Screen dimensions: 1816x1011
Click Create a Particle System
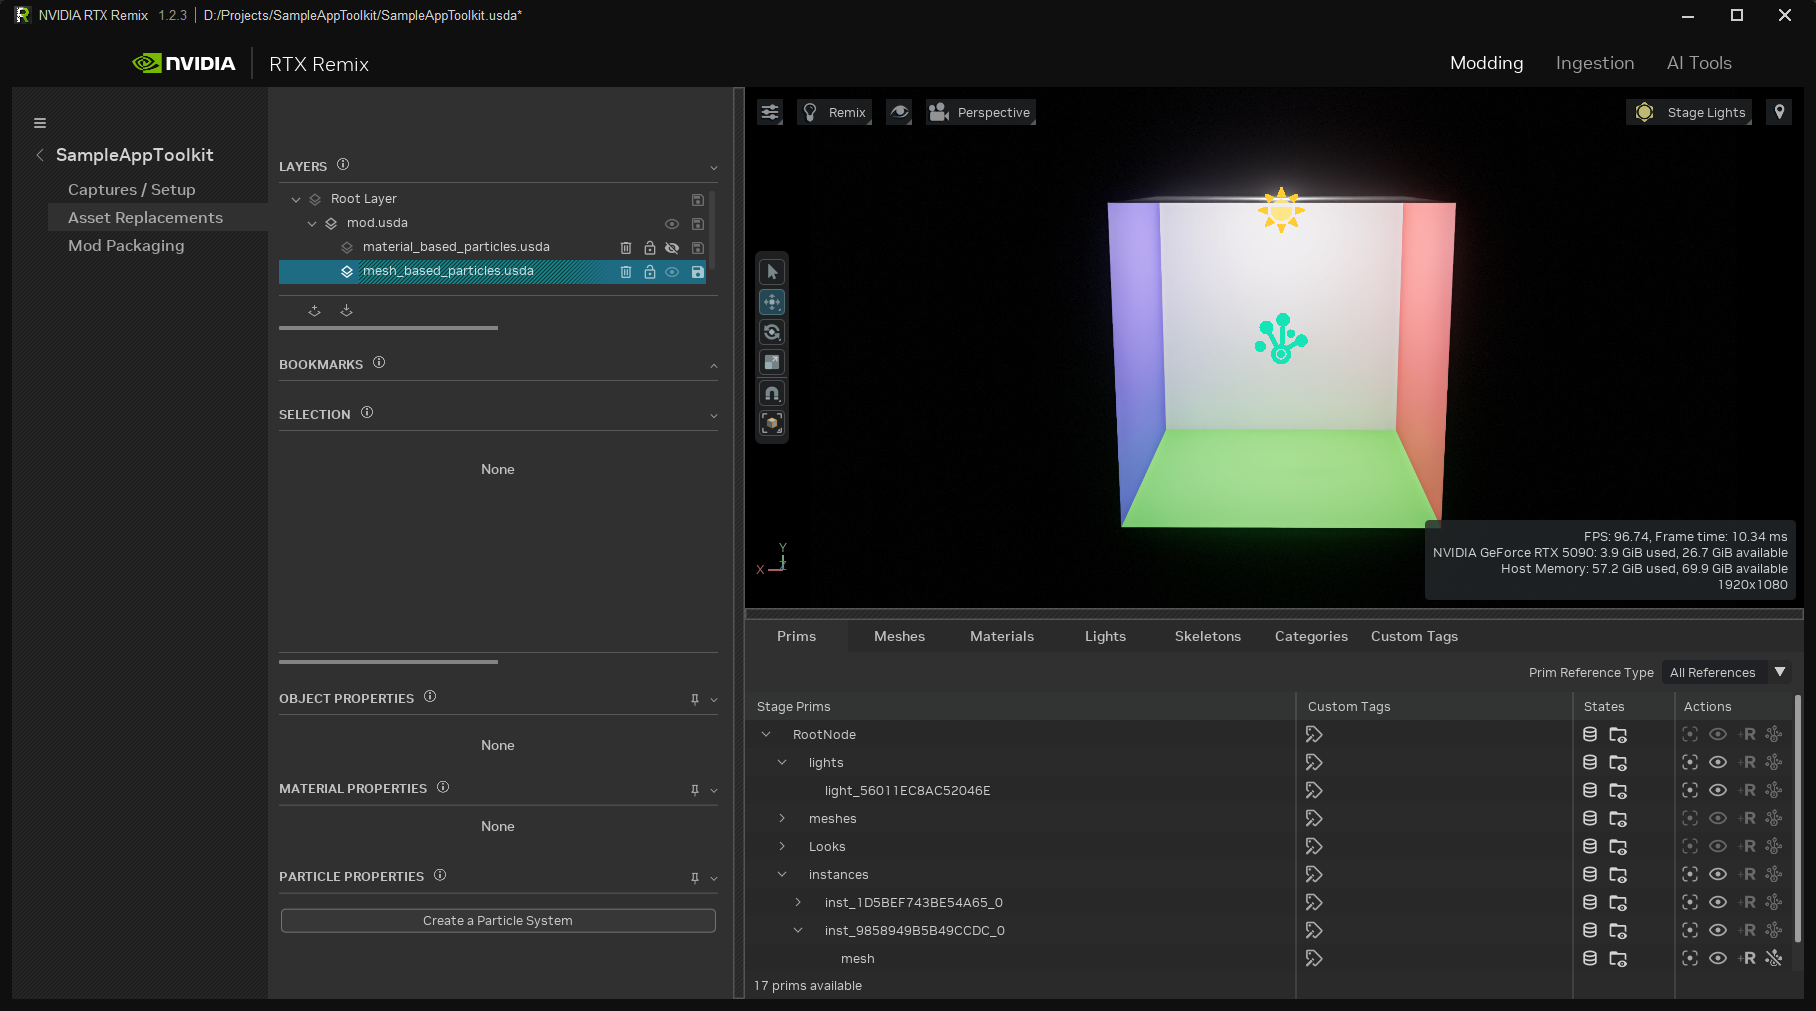(x=497, y=920)
